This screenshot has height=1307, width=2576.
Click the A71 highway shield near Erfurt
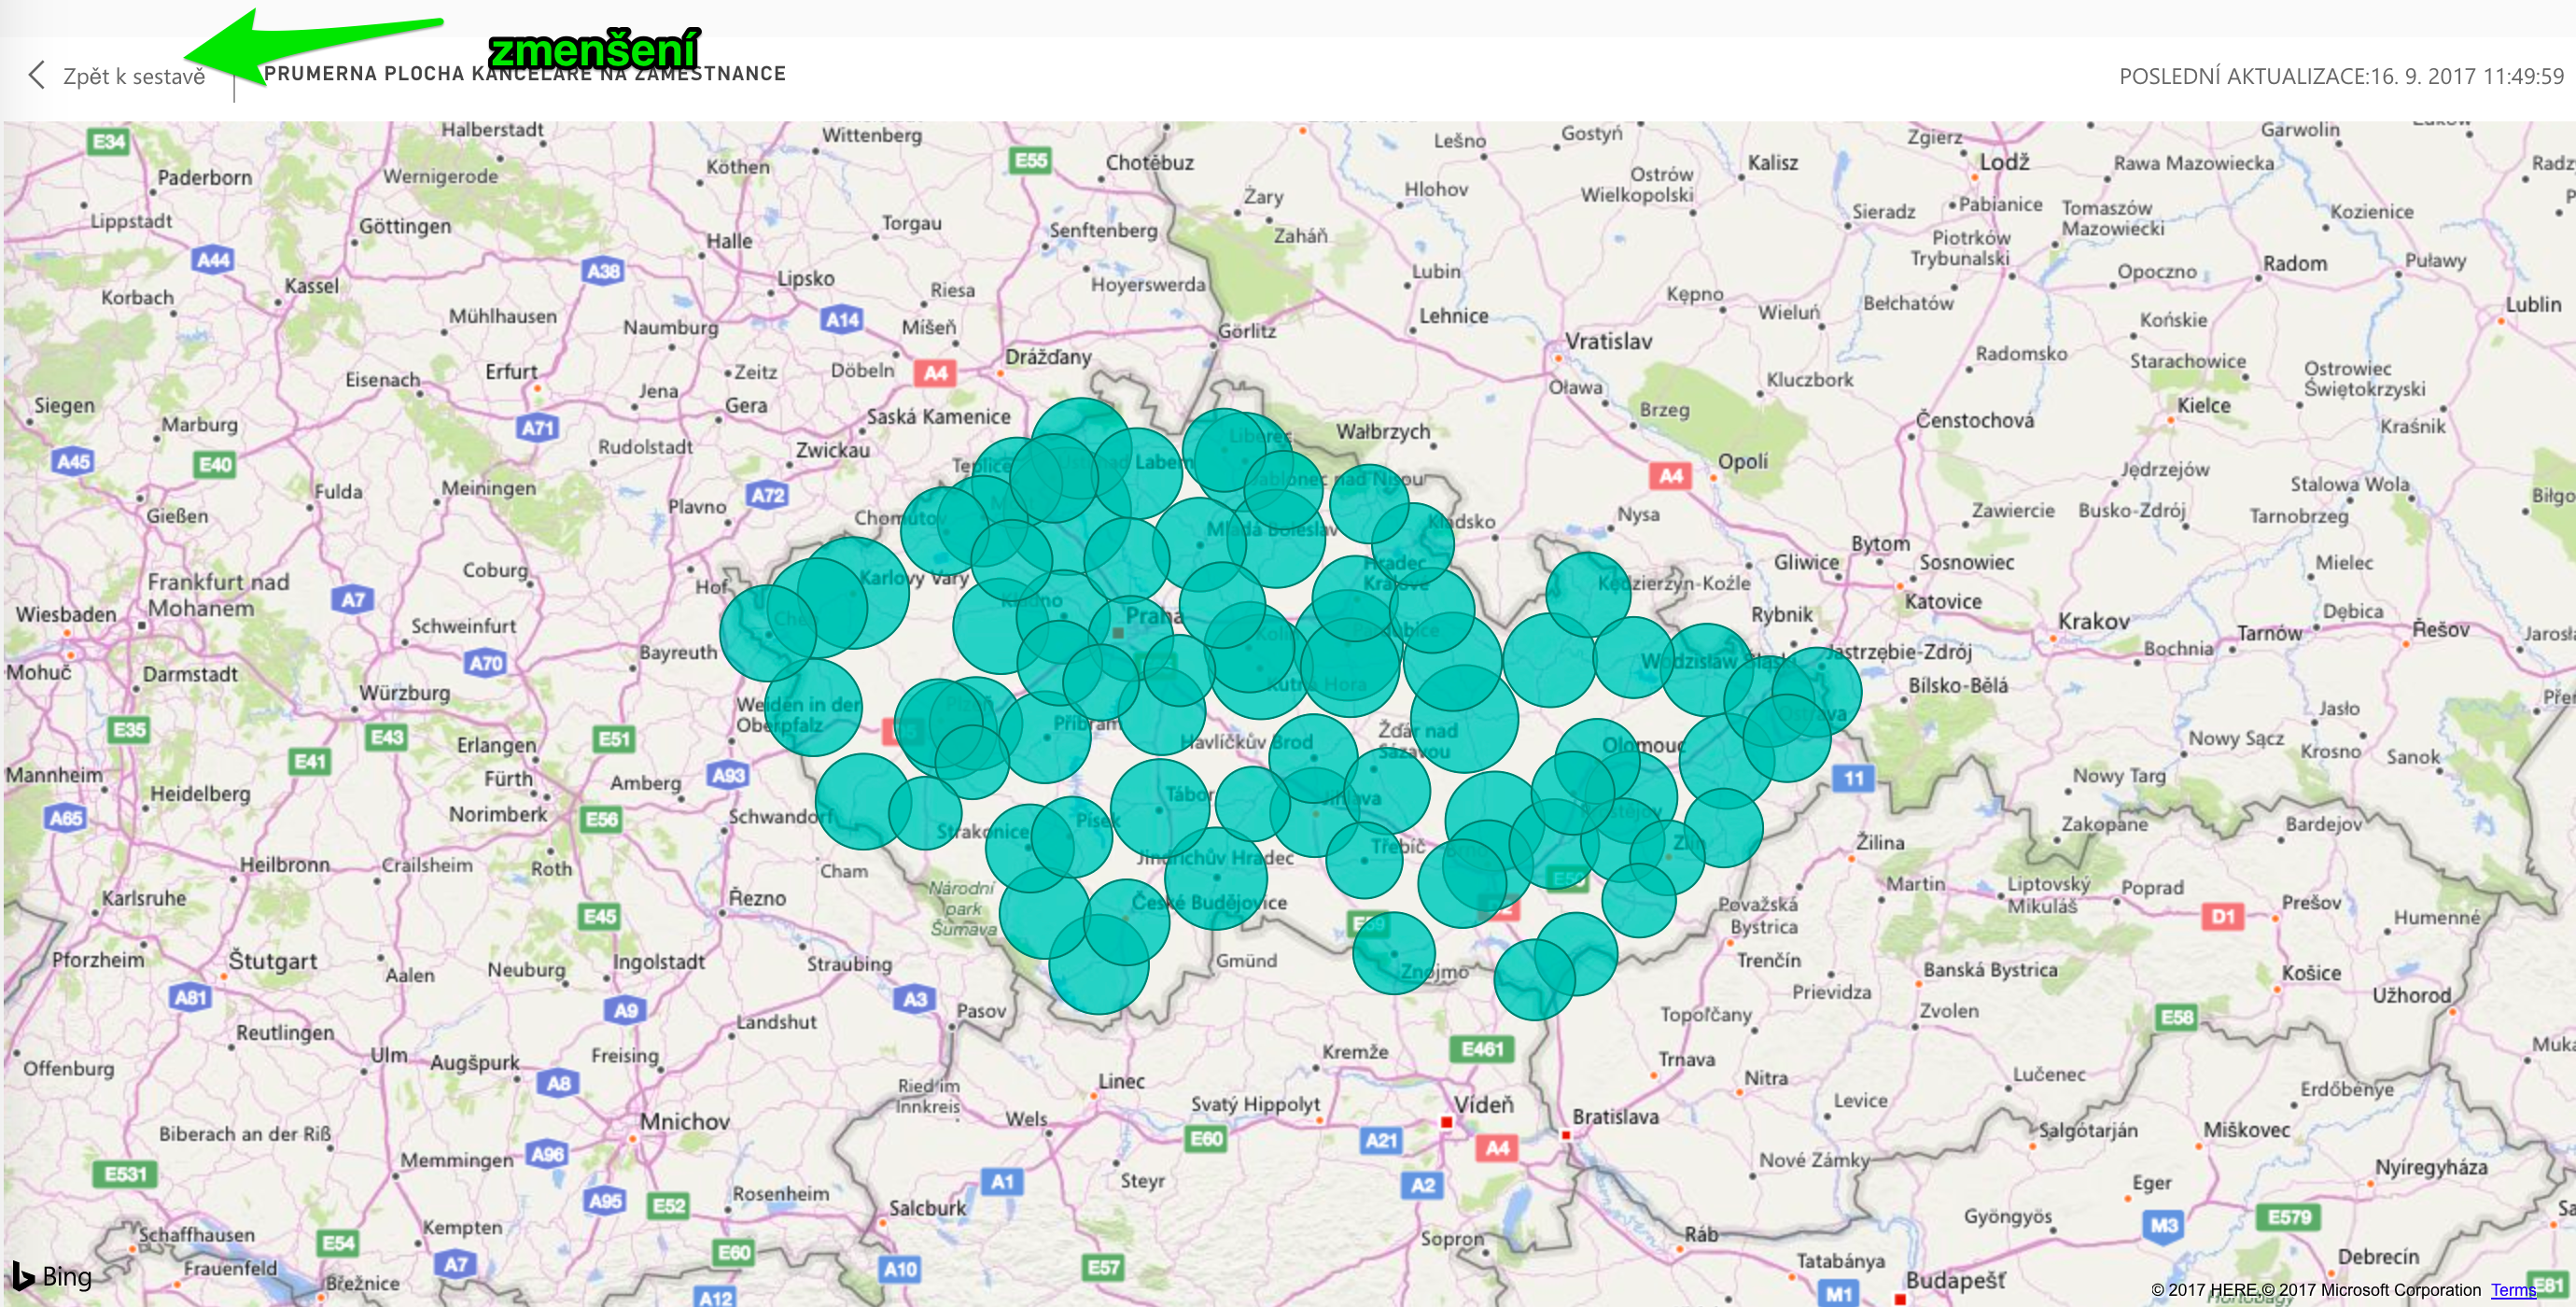(538, 428)
